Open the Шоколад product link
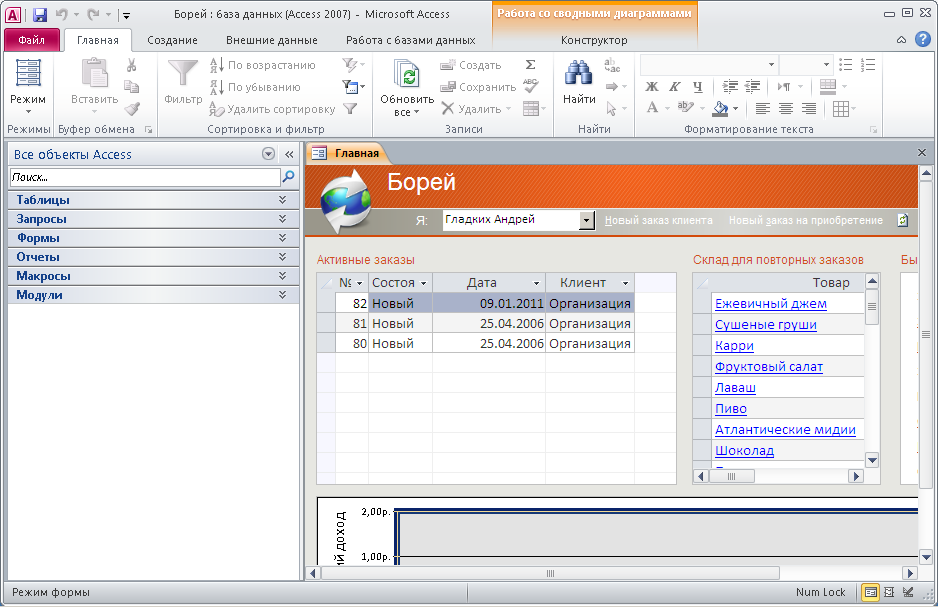This screenshot has width=938, height=607. point(744,450)
